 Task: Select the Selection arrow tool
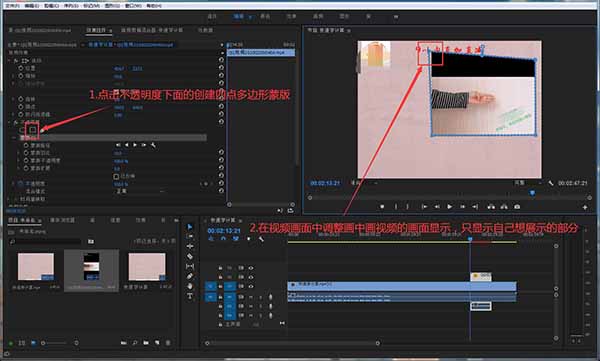click(x=190, y=227)
